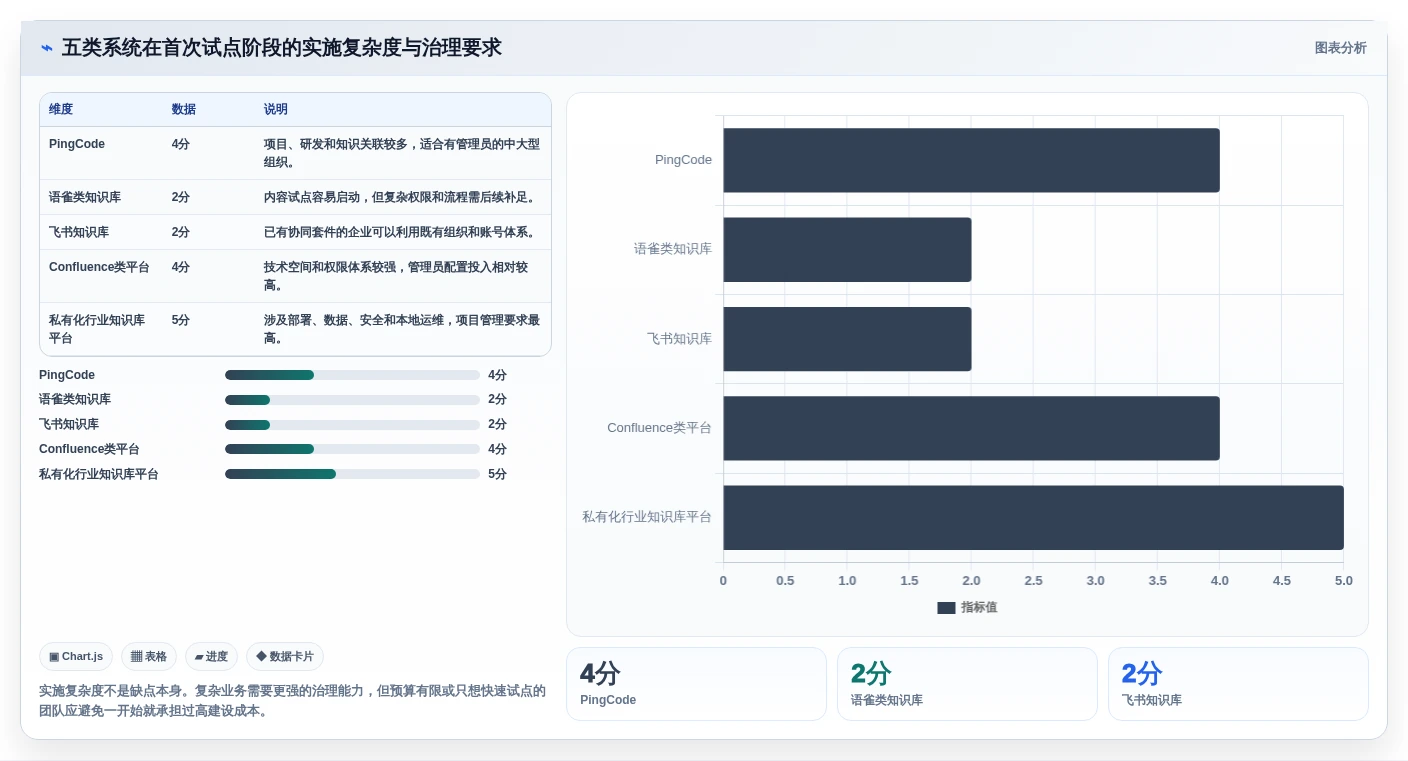Screen dimensions: 1408x761
Task: Click the 5分 value in the table
Action: point(181,320)
